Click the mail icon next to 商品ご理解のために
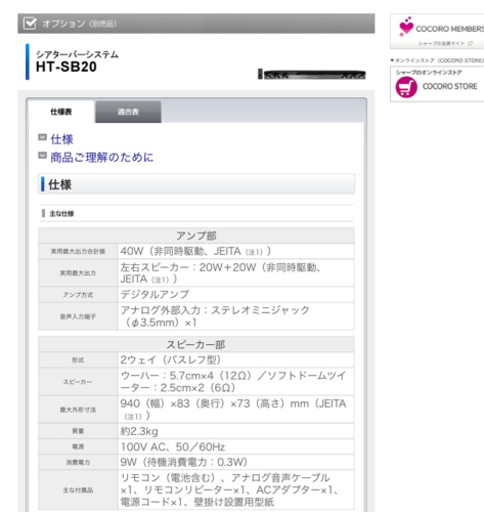This screenshot has height=512, width=484. pyautogui.click(x=42, y=155)
